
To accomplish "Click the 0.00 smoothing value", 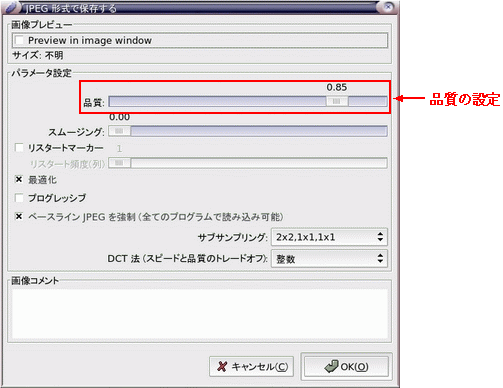I will (x=120, y=117).
